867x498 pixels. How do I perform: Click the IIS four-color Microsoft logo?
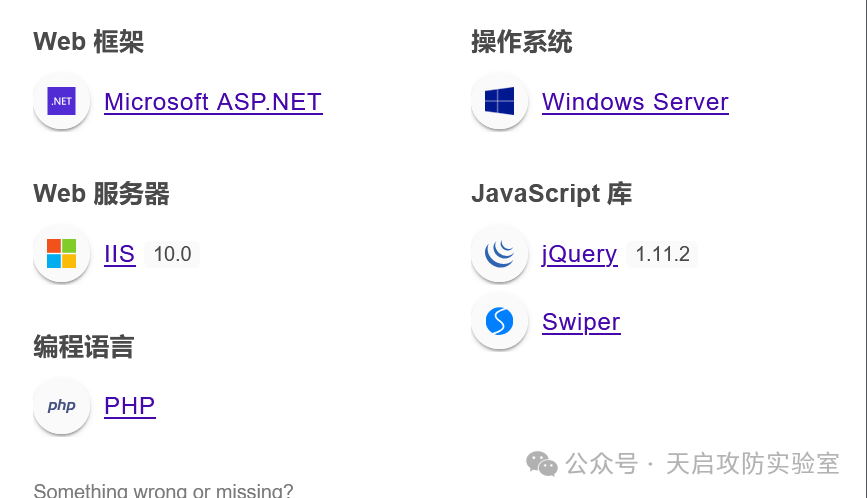pos(61,254)
